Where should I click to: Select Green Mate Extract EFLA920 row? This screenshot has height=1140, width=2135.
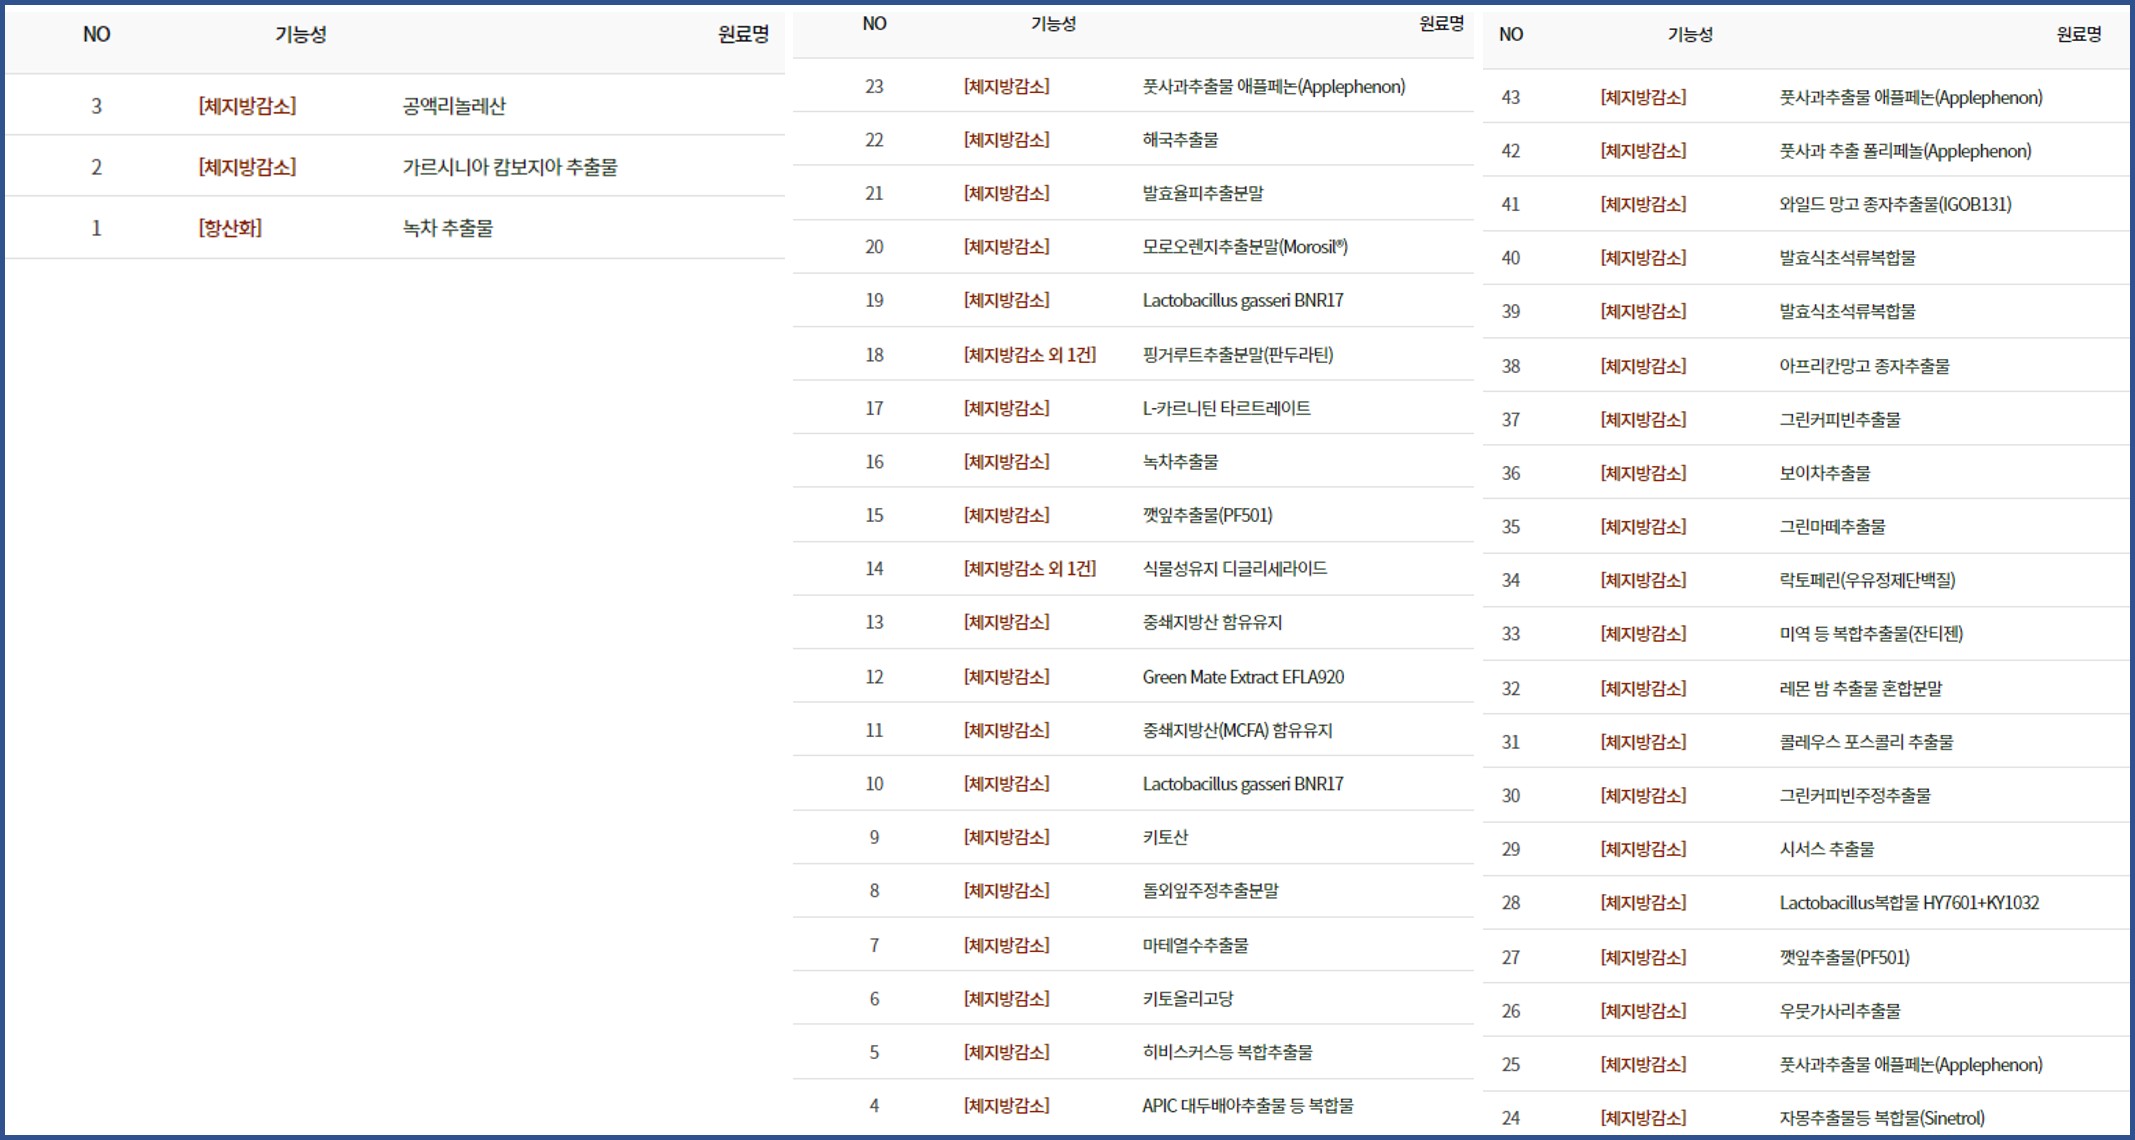(x=1243, y=677)
